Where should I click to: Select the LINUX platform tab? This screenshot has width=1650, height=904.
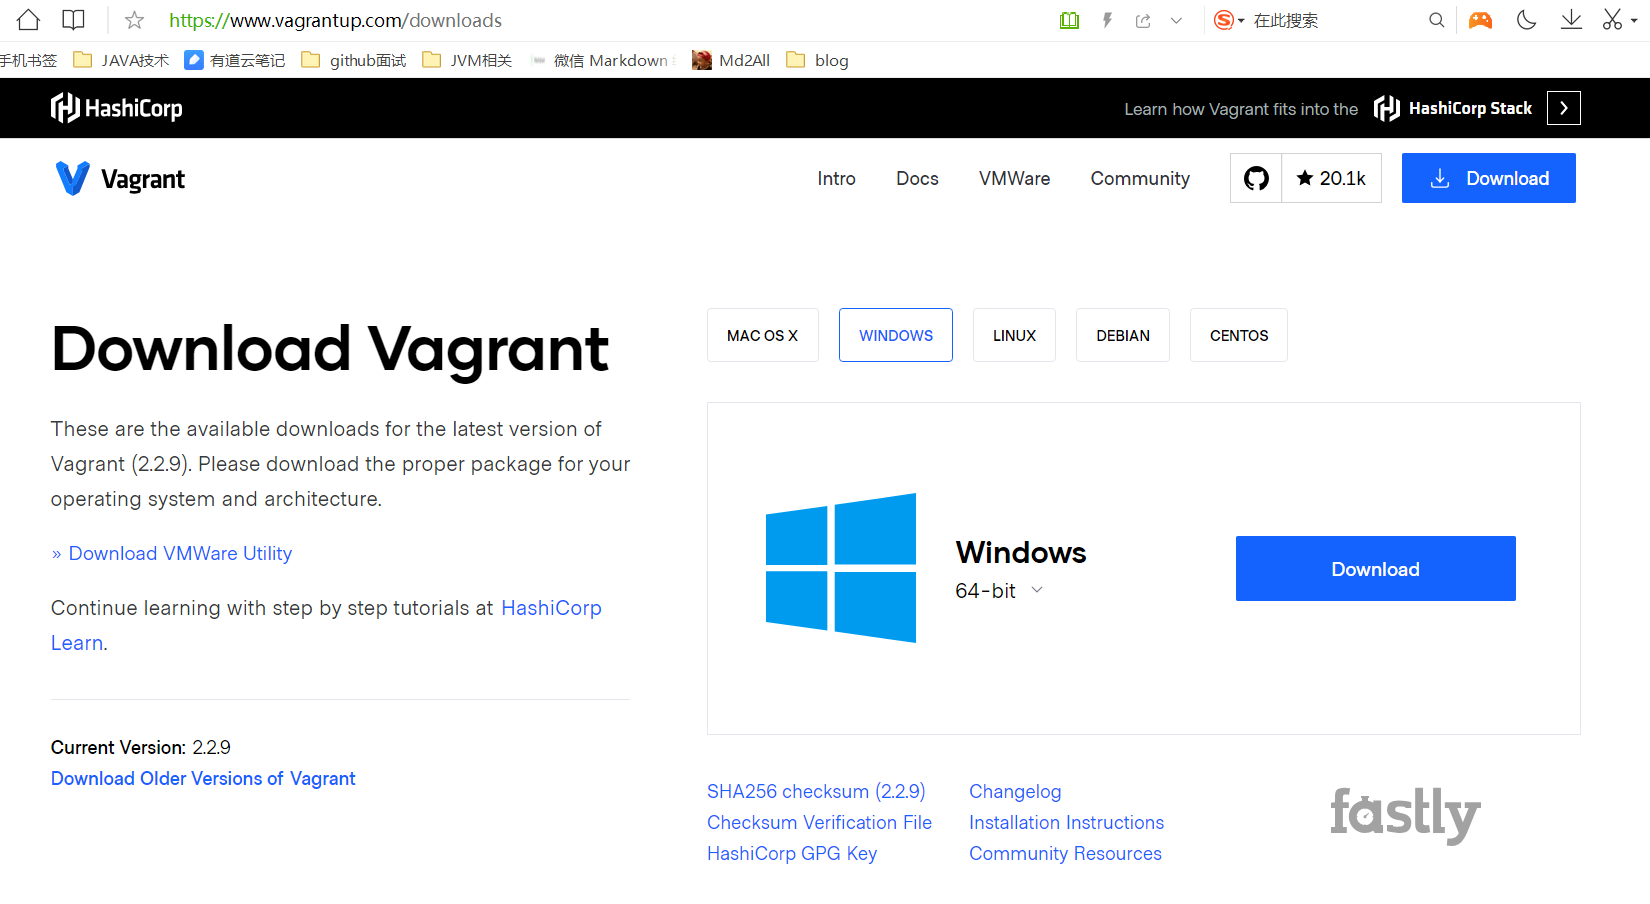[x=1014, y=335]
